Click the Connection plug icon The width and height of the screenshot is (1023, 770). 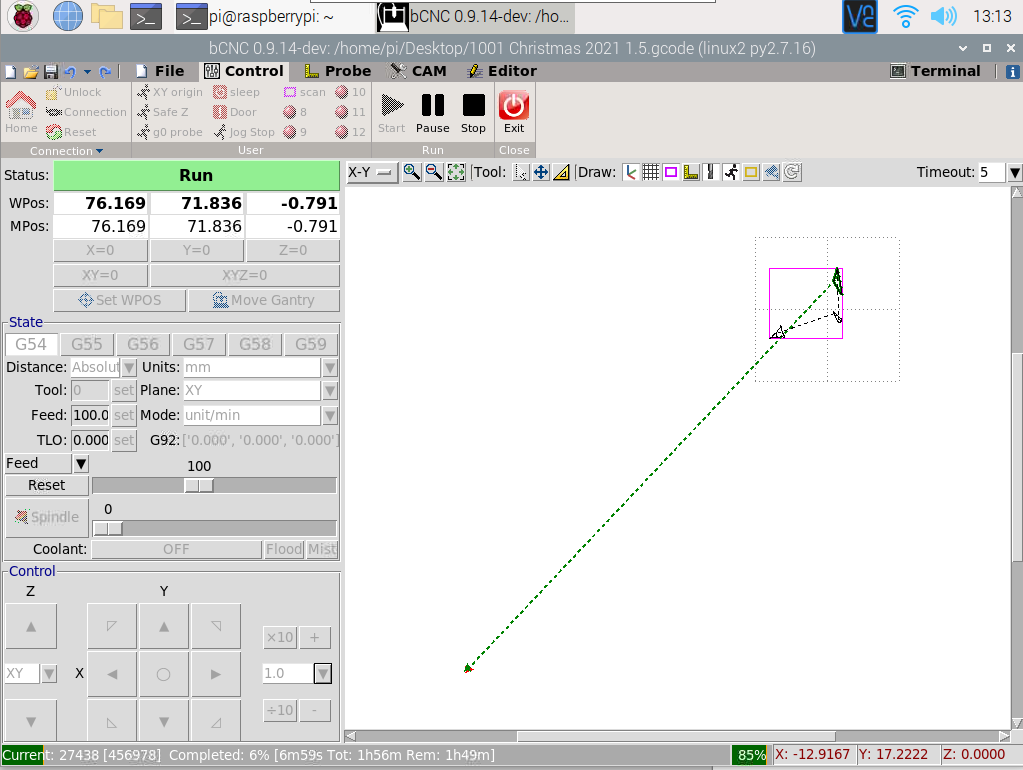86,112
